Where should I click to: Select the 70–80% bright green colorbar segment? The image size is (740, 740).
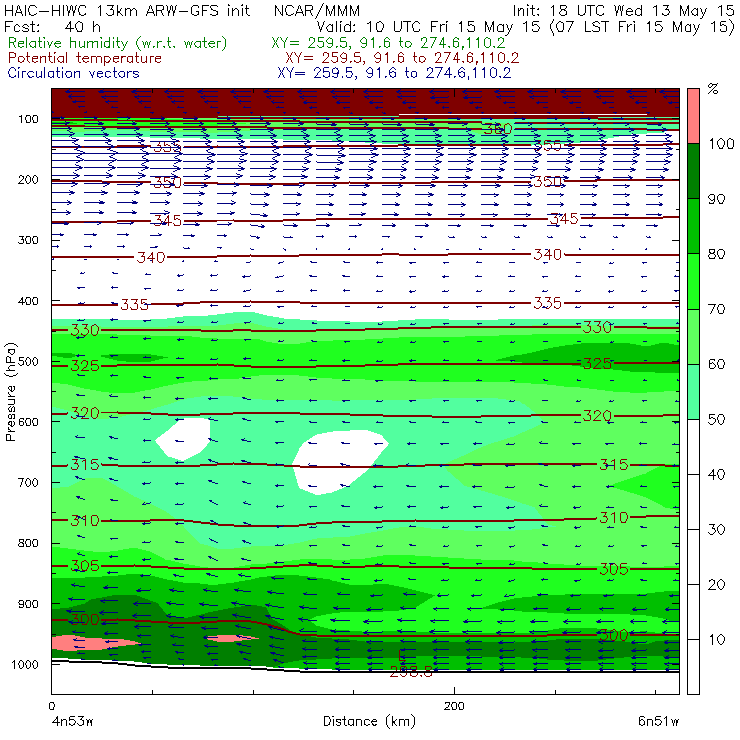pos(693,281)
